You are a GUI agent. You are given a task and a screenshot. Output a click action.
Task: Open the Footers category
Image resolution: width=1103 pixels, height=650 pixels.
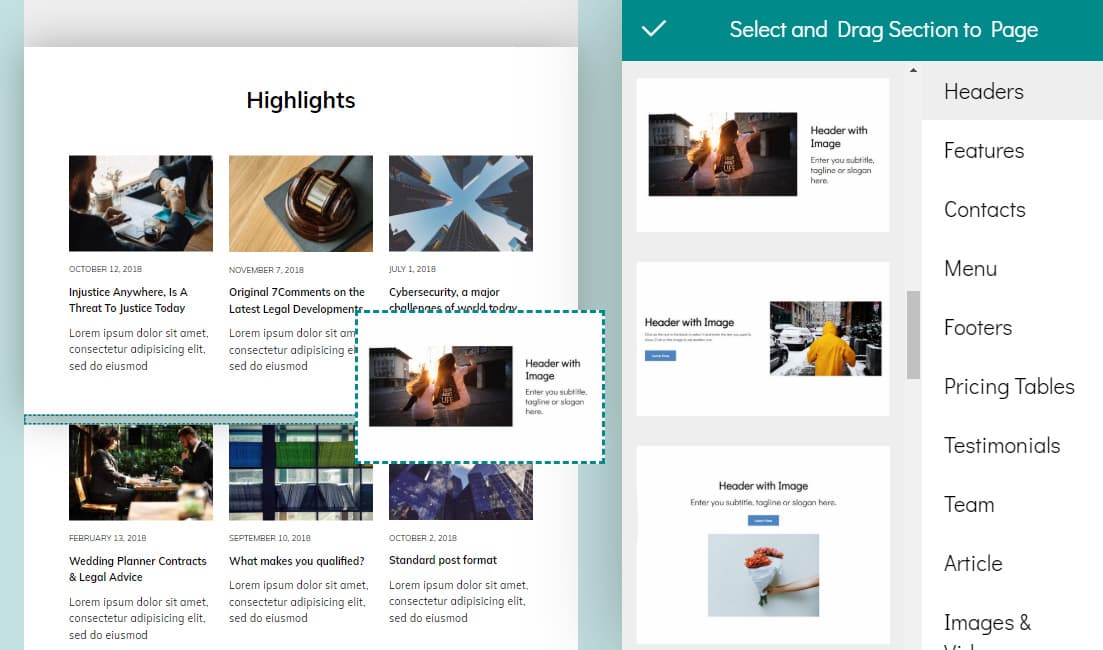pos(977,327)
